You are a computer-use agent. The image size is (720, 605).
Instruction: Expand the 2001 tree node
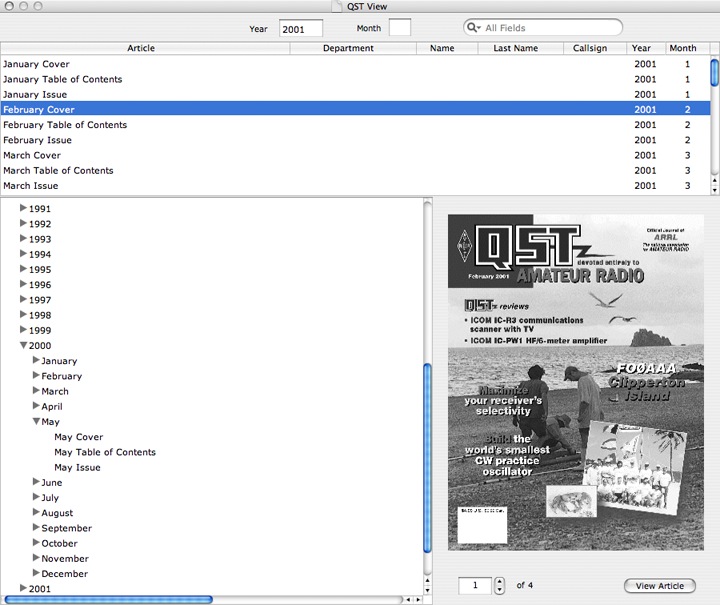(23, 588)
